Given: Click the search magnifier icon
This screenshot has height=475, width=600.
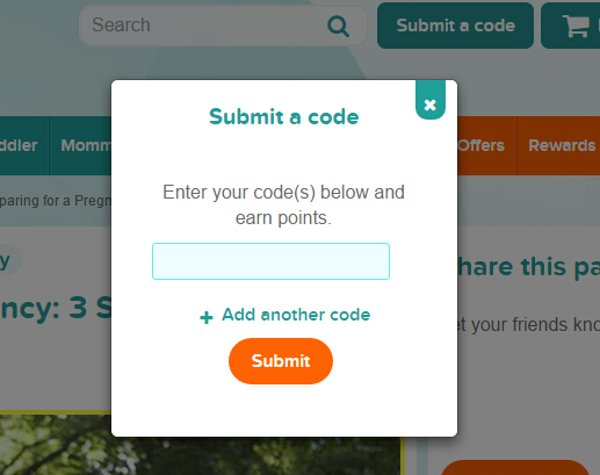Looking at the screenshot, I should point(338,26).
